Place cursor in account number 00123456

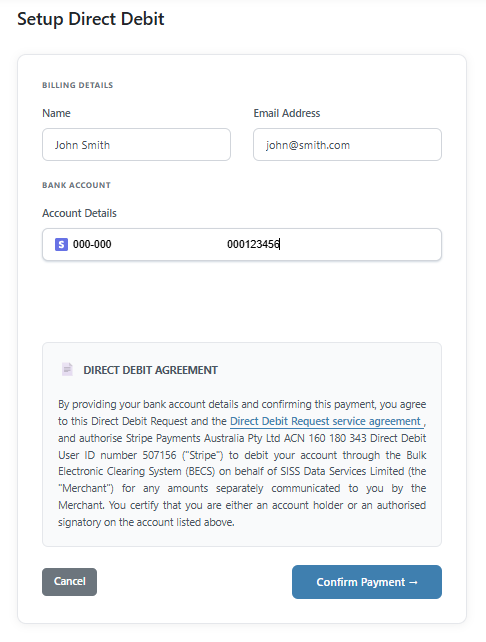[253, 244]
